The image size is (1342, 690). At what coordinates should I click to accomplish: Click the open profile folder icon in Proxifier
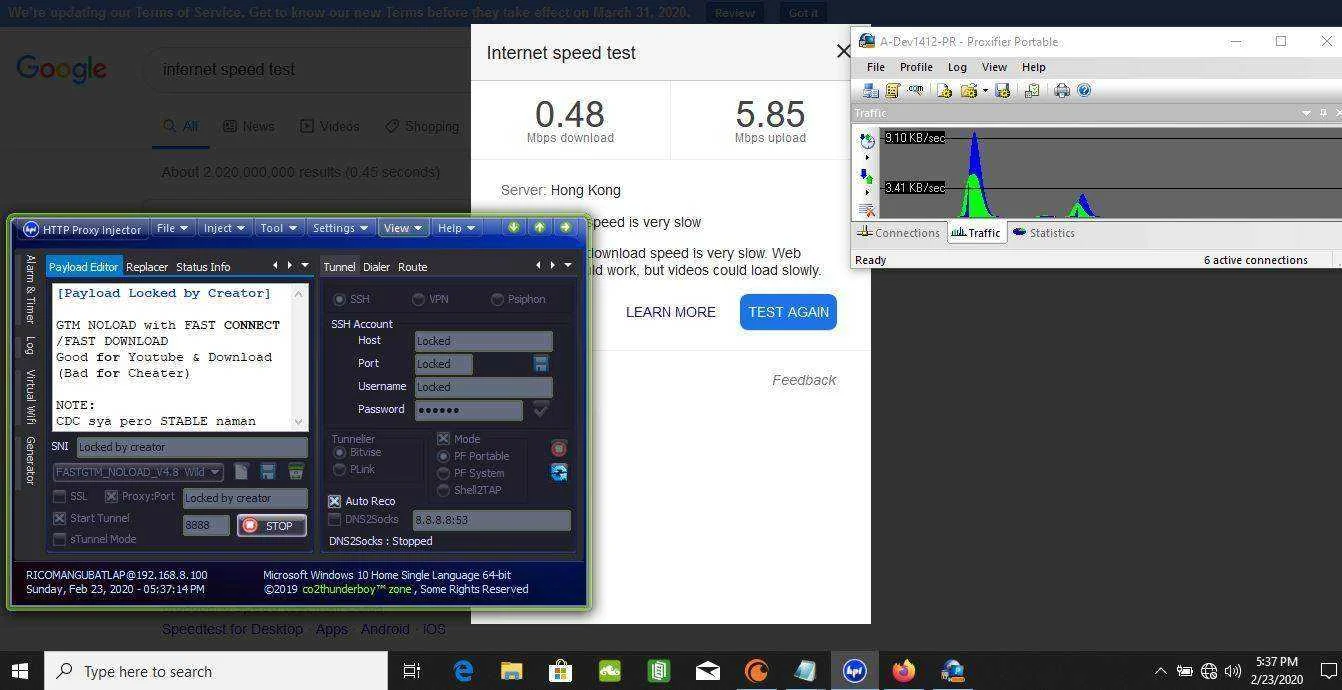pos(968,90)
